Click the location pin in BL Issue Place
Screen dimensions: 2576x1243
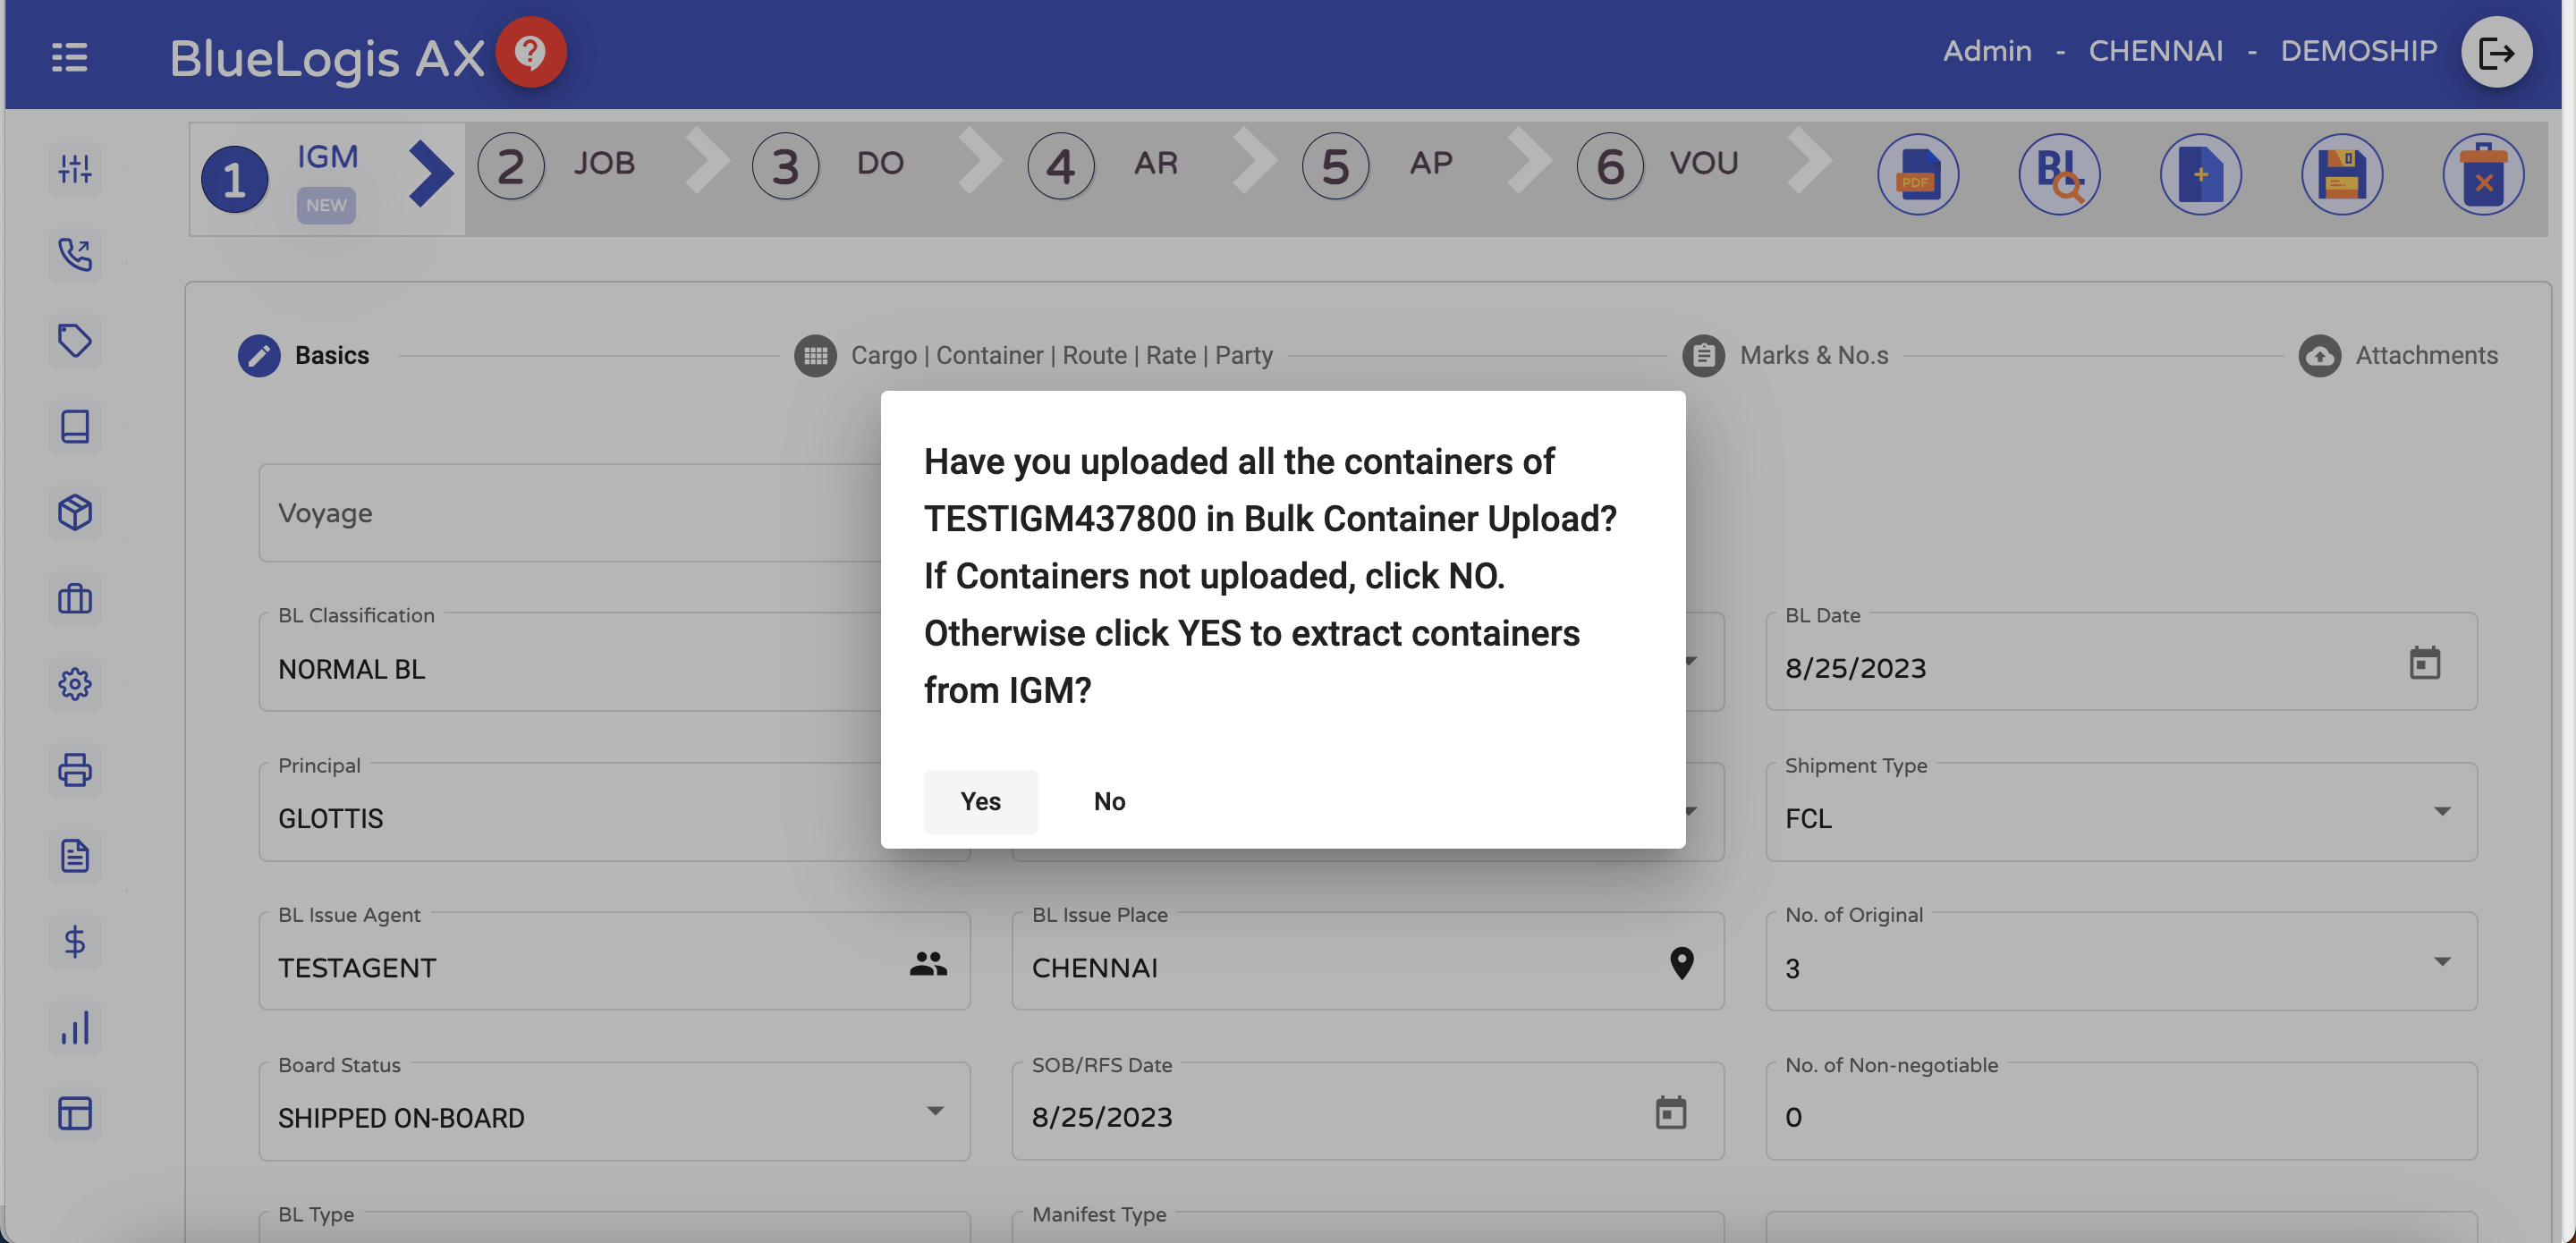click(1682, 964)
